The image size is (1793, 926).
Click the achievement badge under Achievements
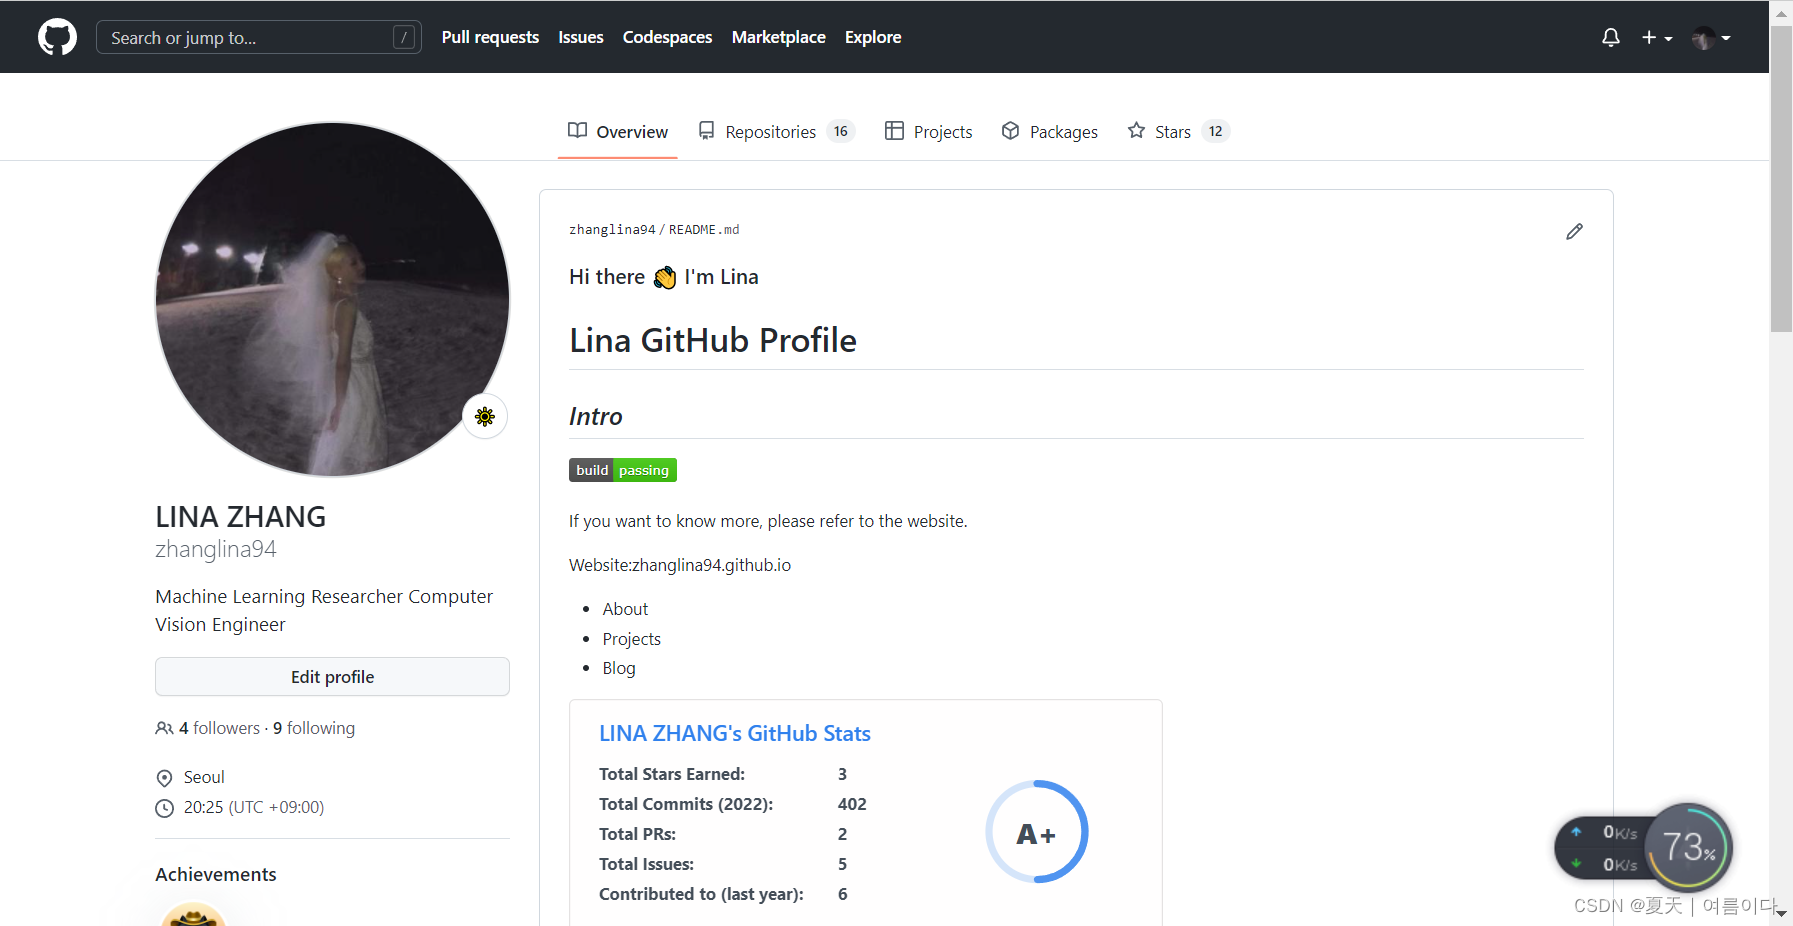pyautogui.click(x=193, y=914)
